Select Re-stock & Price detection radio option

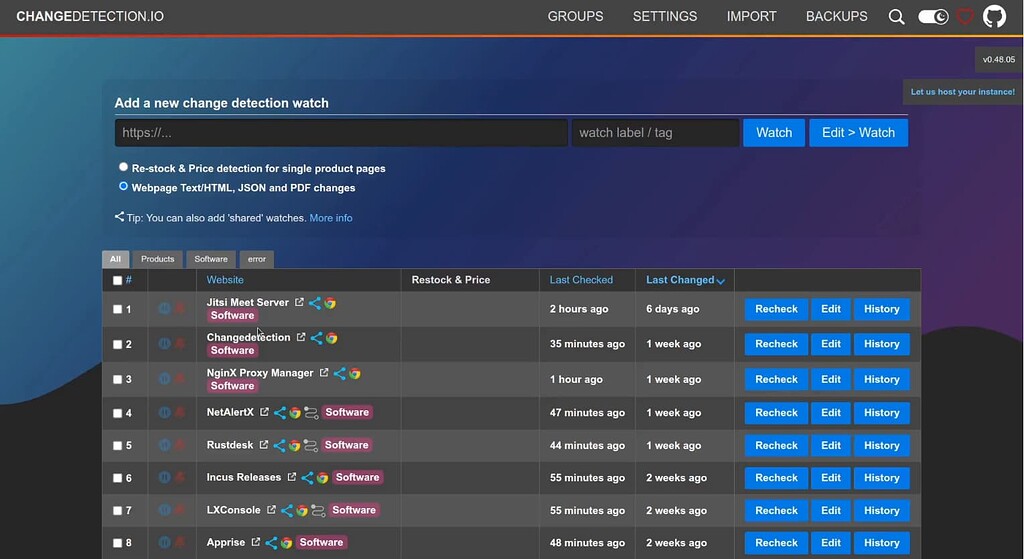point(124,168)
